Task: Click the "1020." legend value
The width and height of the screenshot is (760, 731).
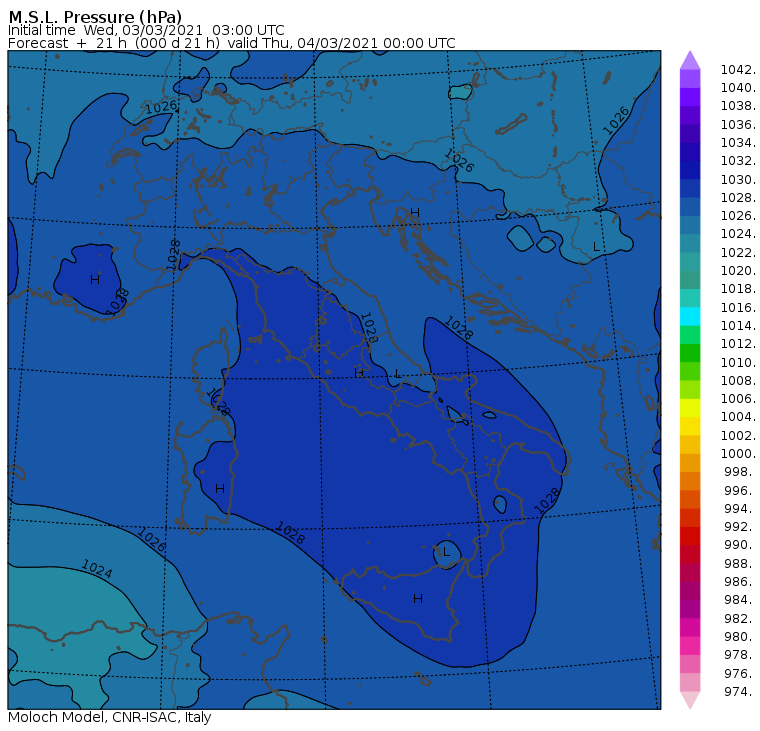Action: coord(738,270)
